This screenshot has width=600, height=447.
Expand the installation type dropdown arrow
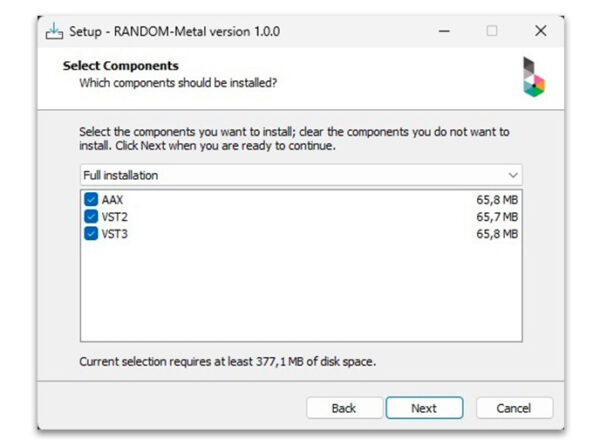513,175
